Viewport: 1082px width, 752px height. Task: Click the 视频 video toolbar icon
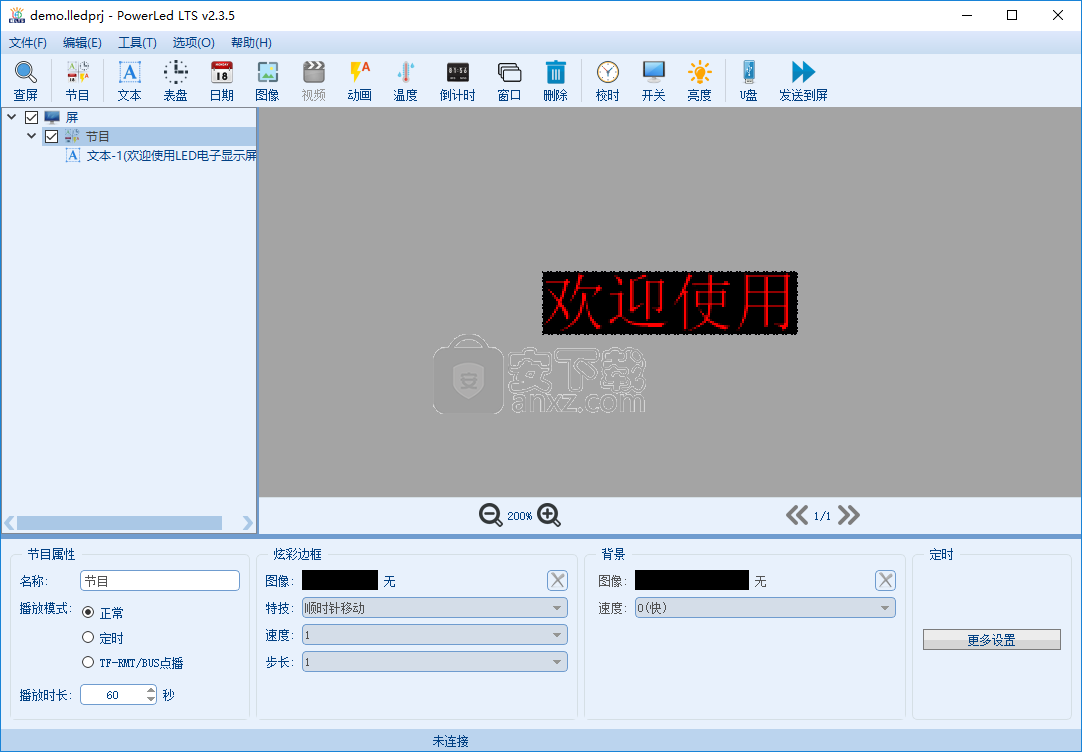pyautogui.click(x=313, y=81)
